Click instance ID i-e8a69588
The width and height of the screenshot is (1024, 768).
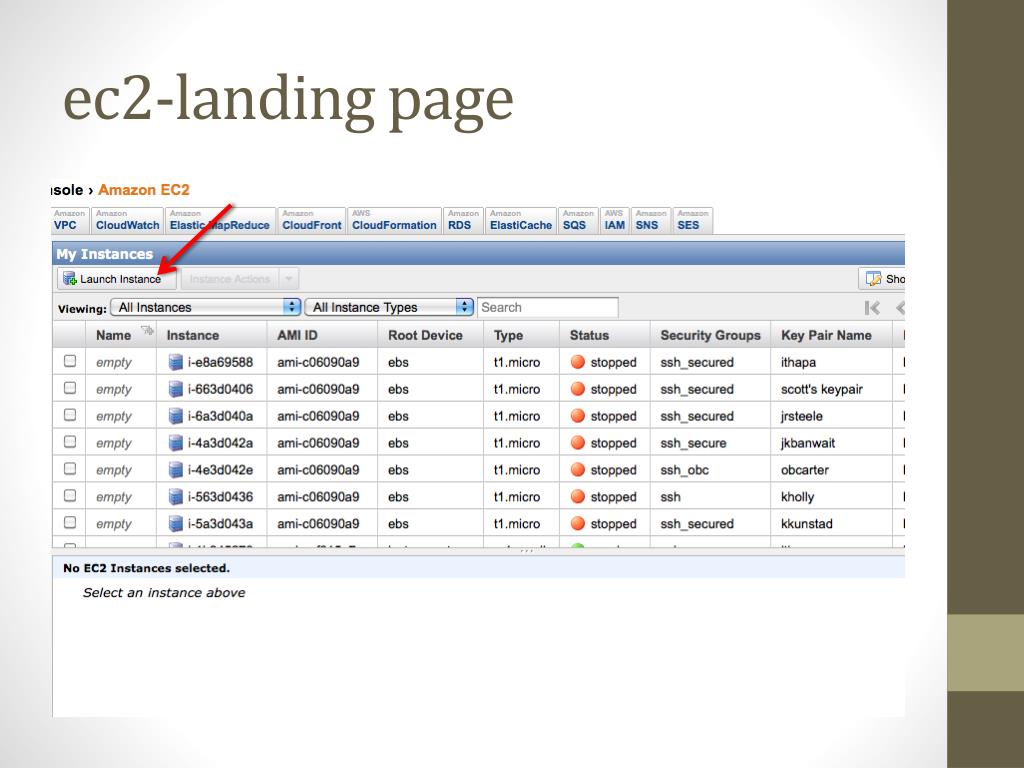point(220,362)
